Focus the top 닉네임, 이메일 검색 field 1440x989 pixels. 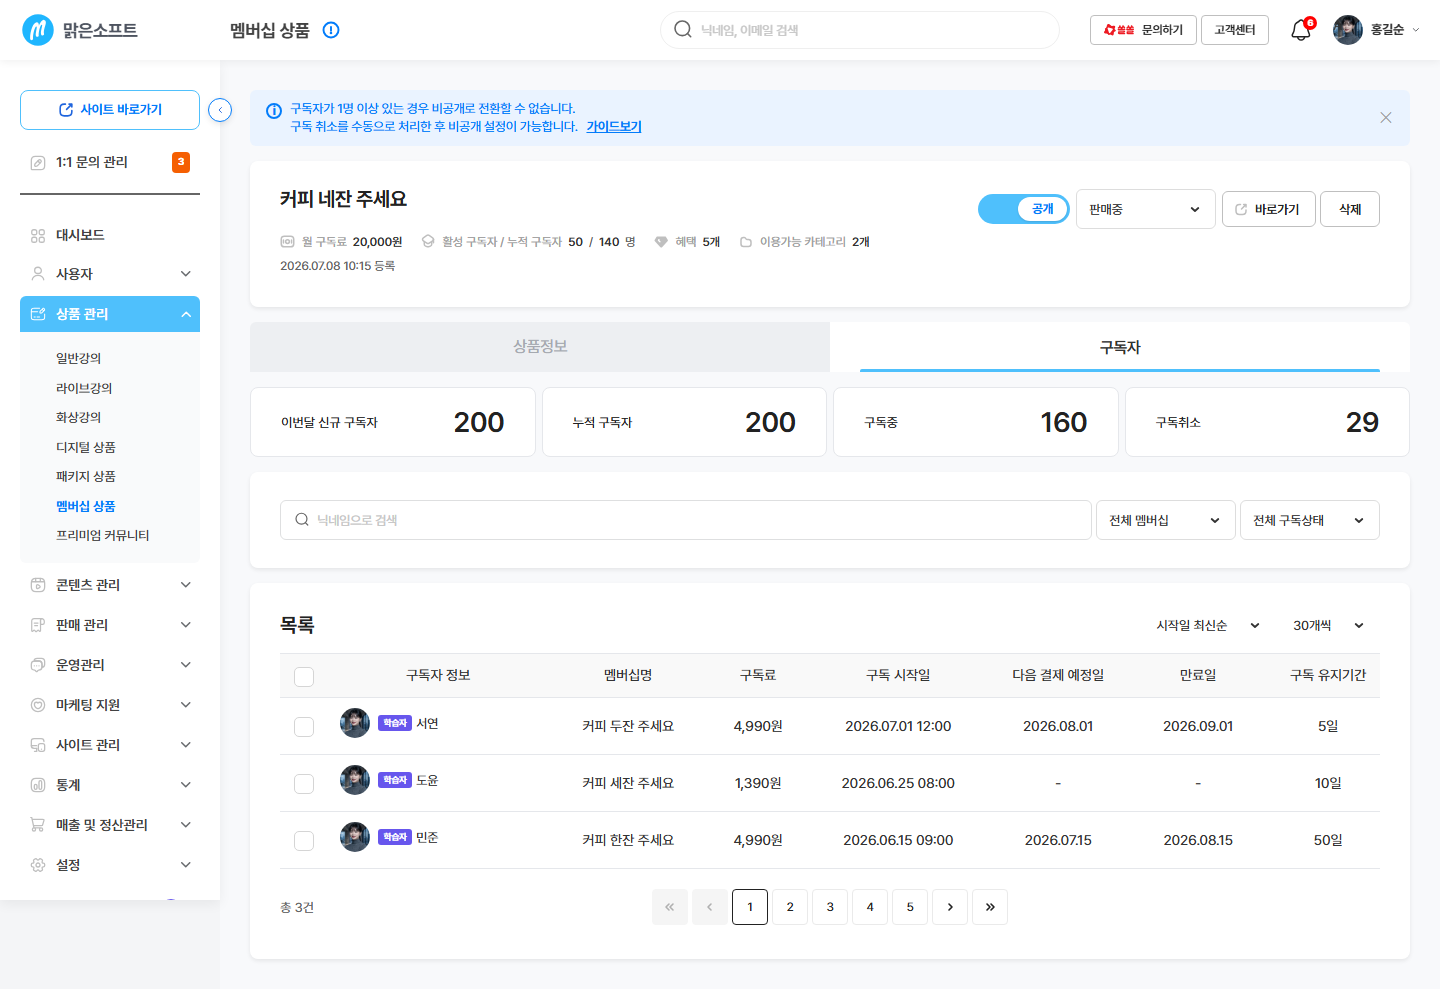click(x=860, y=30)
